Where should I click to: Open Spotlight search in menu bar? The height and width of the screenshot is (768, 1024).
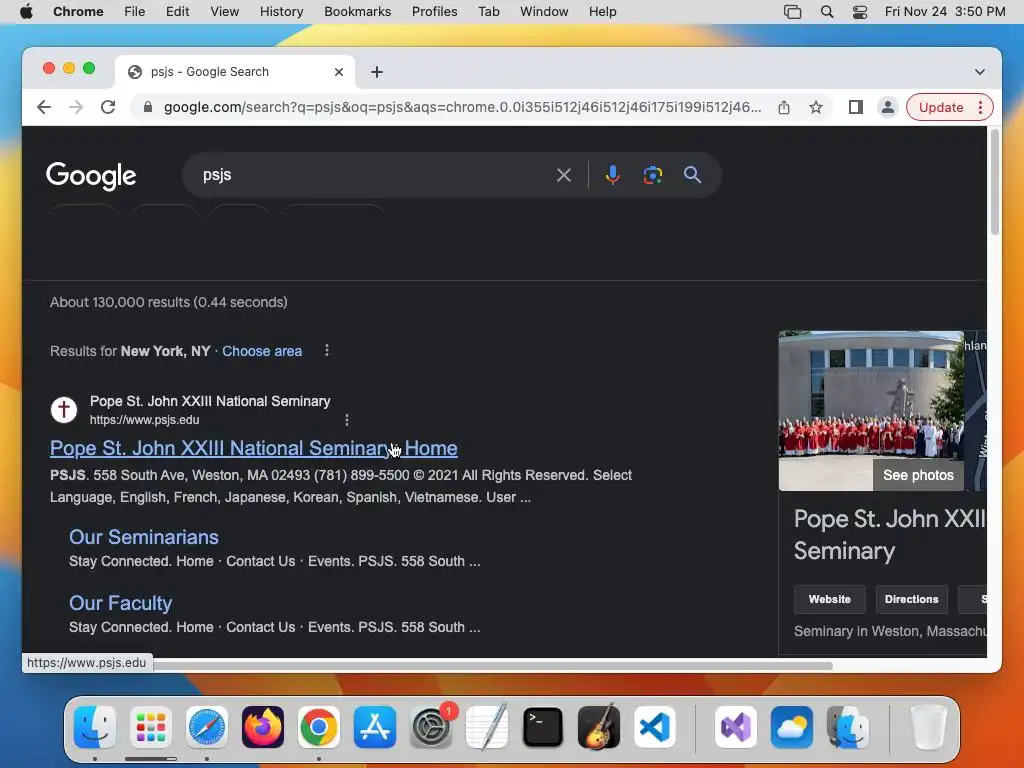827,12
